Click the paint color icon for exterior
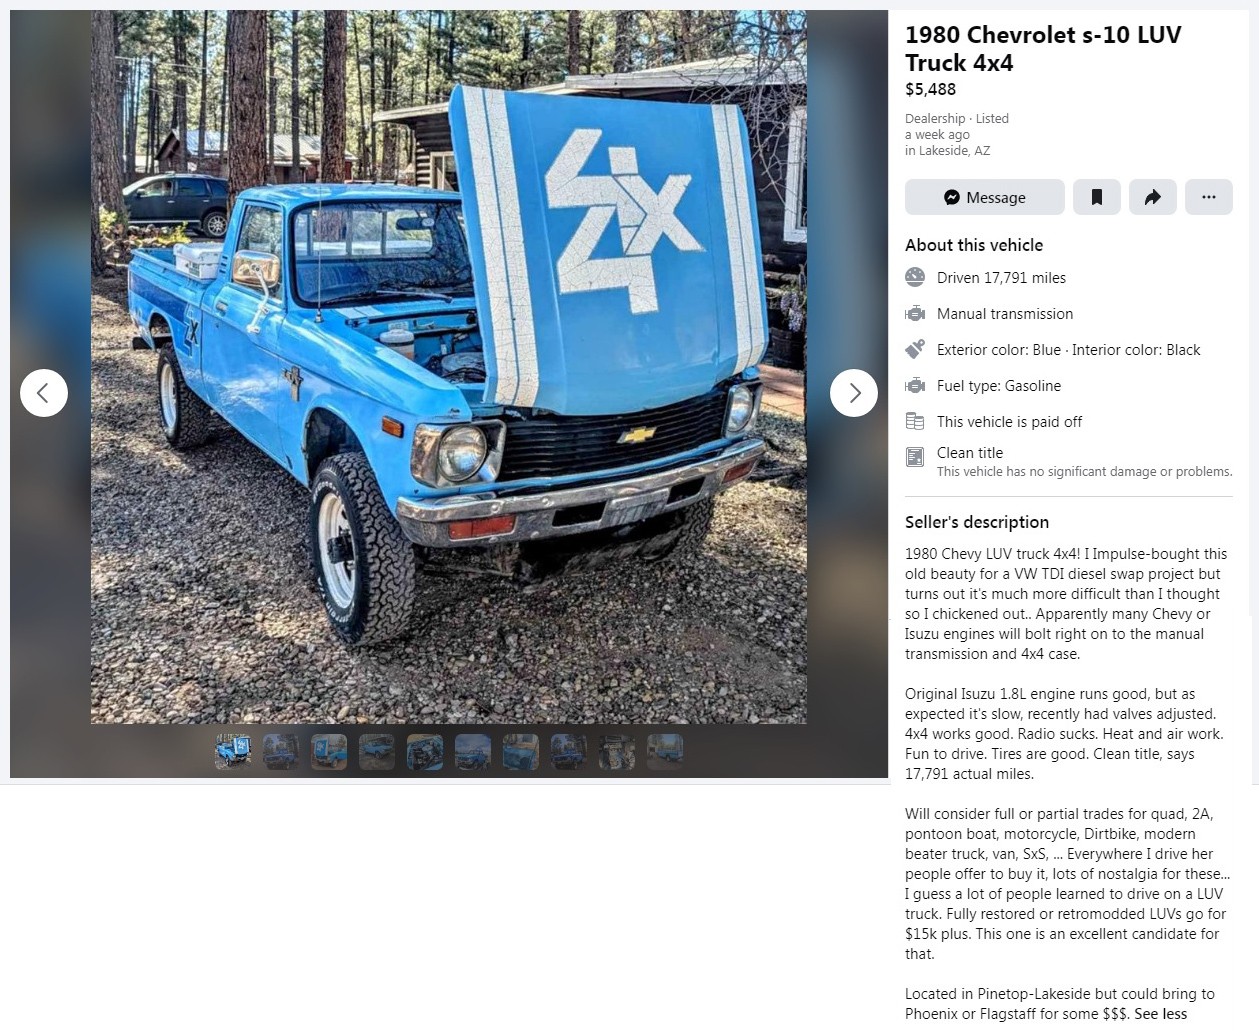This screenshot has height=1031, width=1259. click(x=915, y=349)
